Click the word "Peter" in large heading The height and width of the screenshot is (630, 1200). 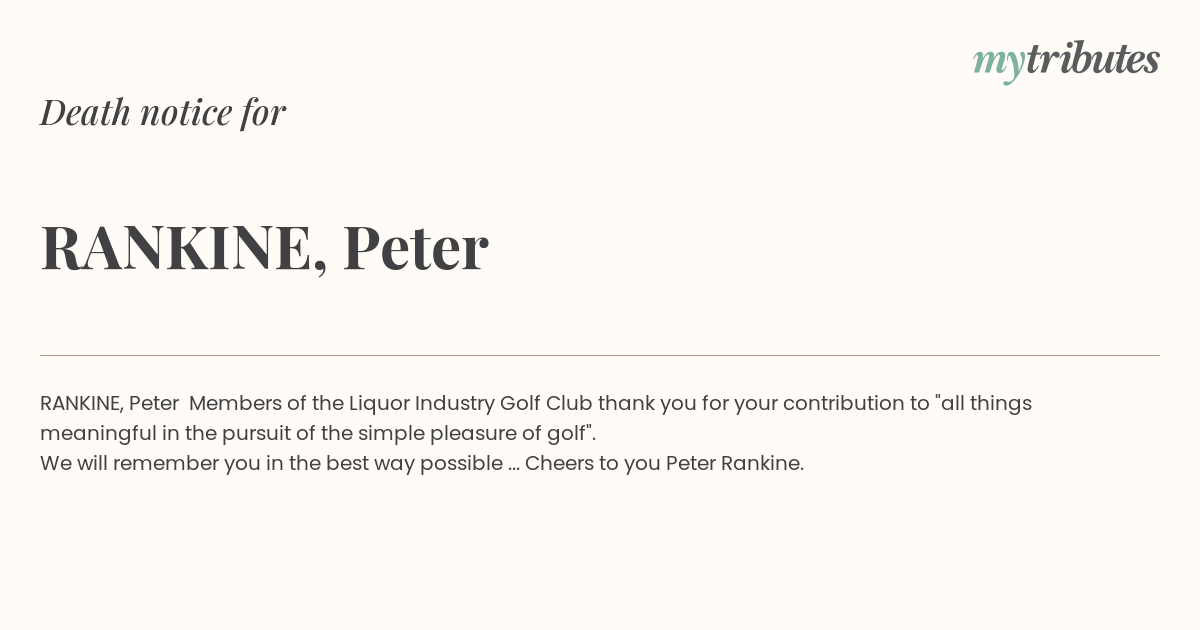point(416,247)
